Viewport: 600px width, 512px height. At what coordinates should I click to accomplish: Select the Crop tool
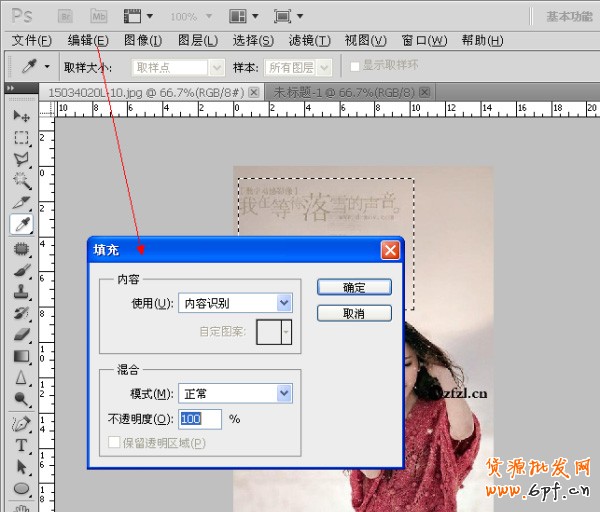pos(21,203)
